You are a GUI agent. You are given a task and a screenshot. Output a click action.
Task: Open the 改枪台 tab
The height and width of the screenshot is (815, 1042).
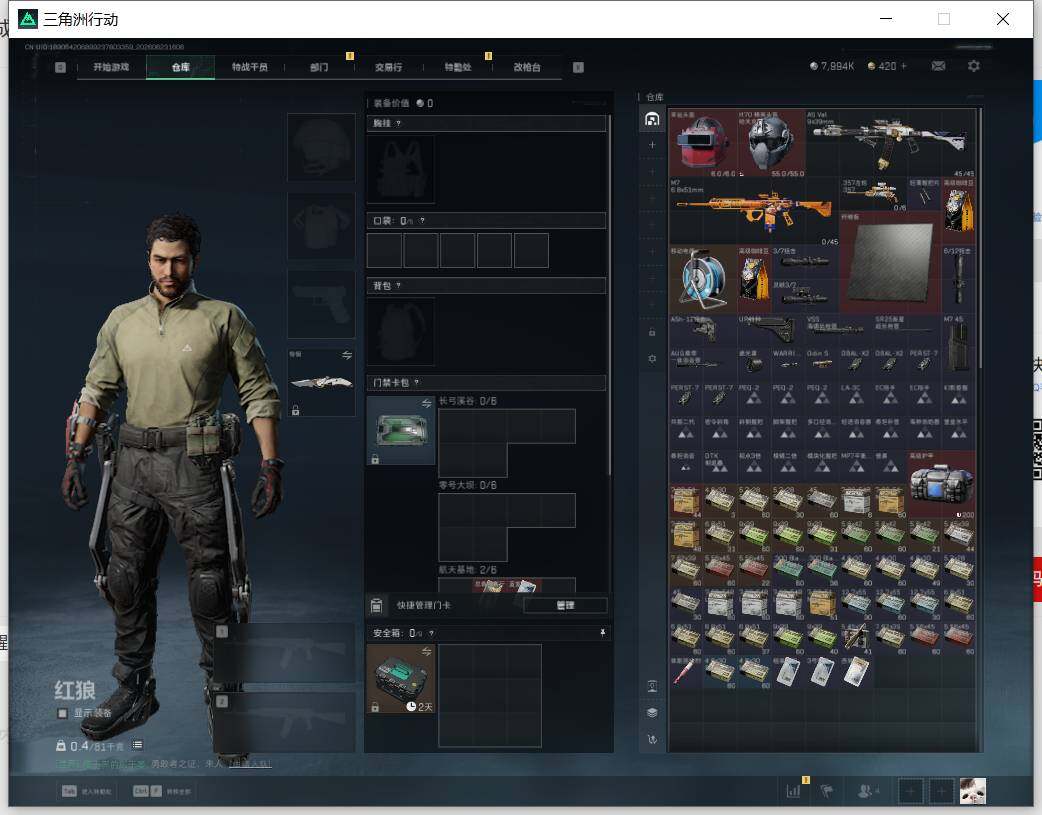[x=527, y=67]
